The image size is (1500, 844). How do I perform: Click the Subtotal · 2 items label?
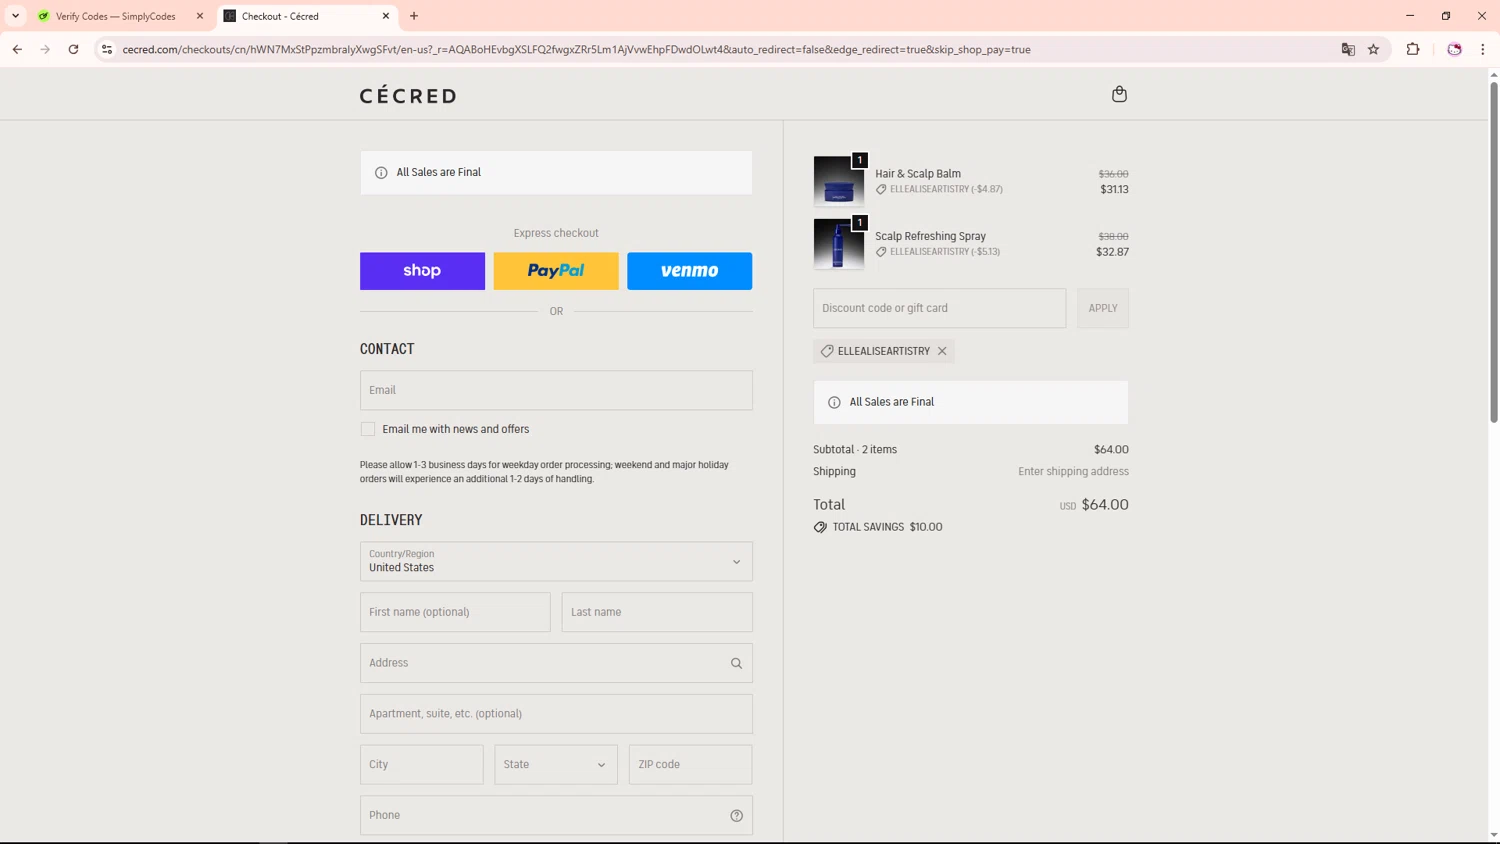[855, 449]
